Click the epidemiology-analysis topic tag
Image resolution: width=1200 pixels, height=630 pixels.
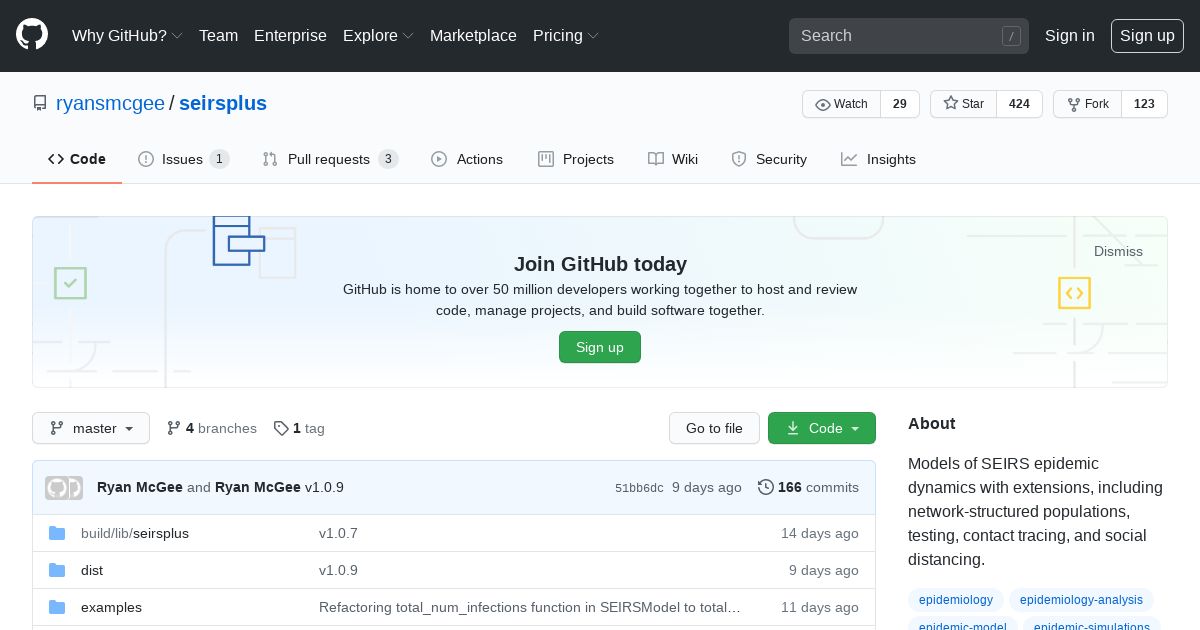tap(1081, 600)
